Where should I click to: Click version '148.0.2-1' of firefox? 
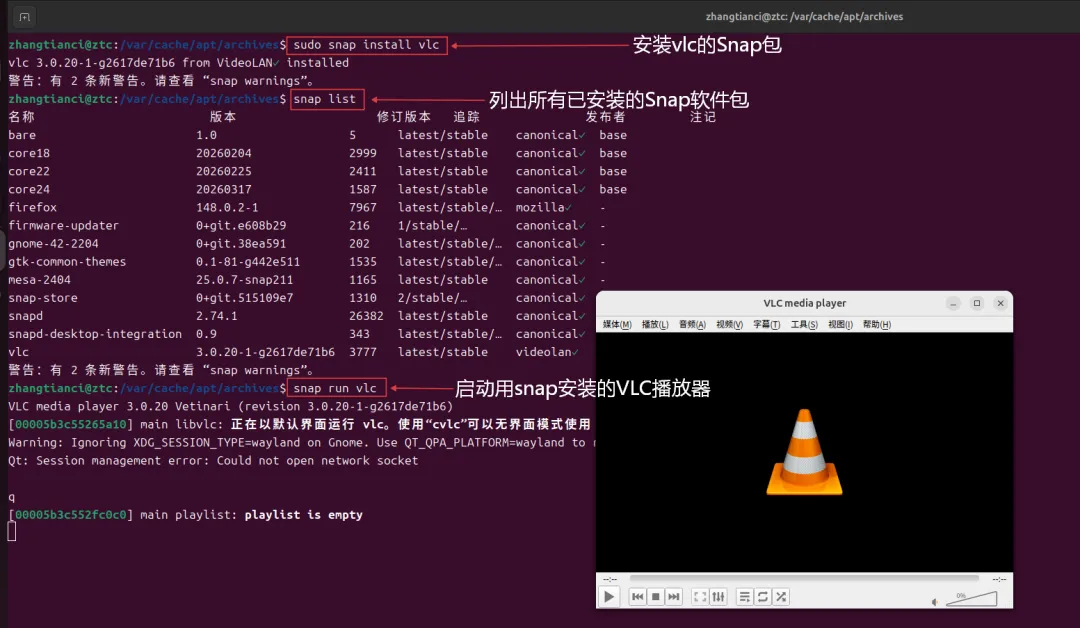(227, 207)
